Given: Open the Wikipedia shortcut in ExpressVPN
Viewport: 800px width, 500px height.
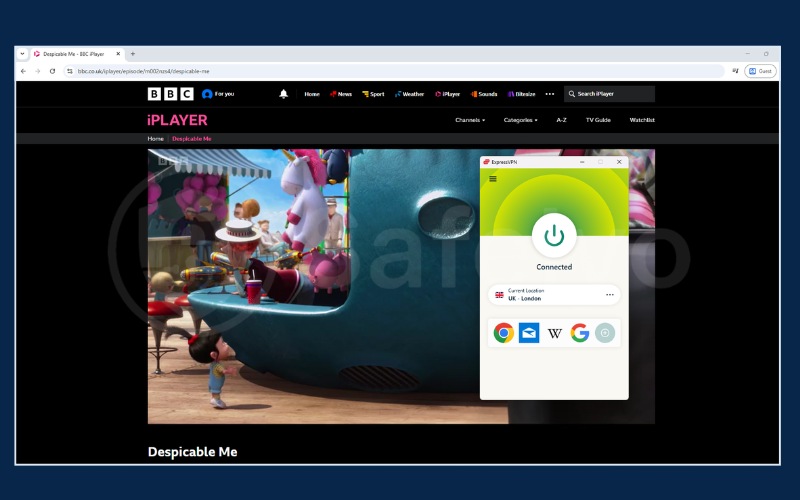Looking at the screenshot, I should (x=555, y=333).
